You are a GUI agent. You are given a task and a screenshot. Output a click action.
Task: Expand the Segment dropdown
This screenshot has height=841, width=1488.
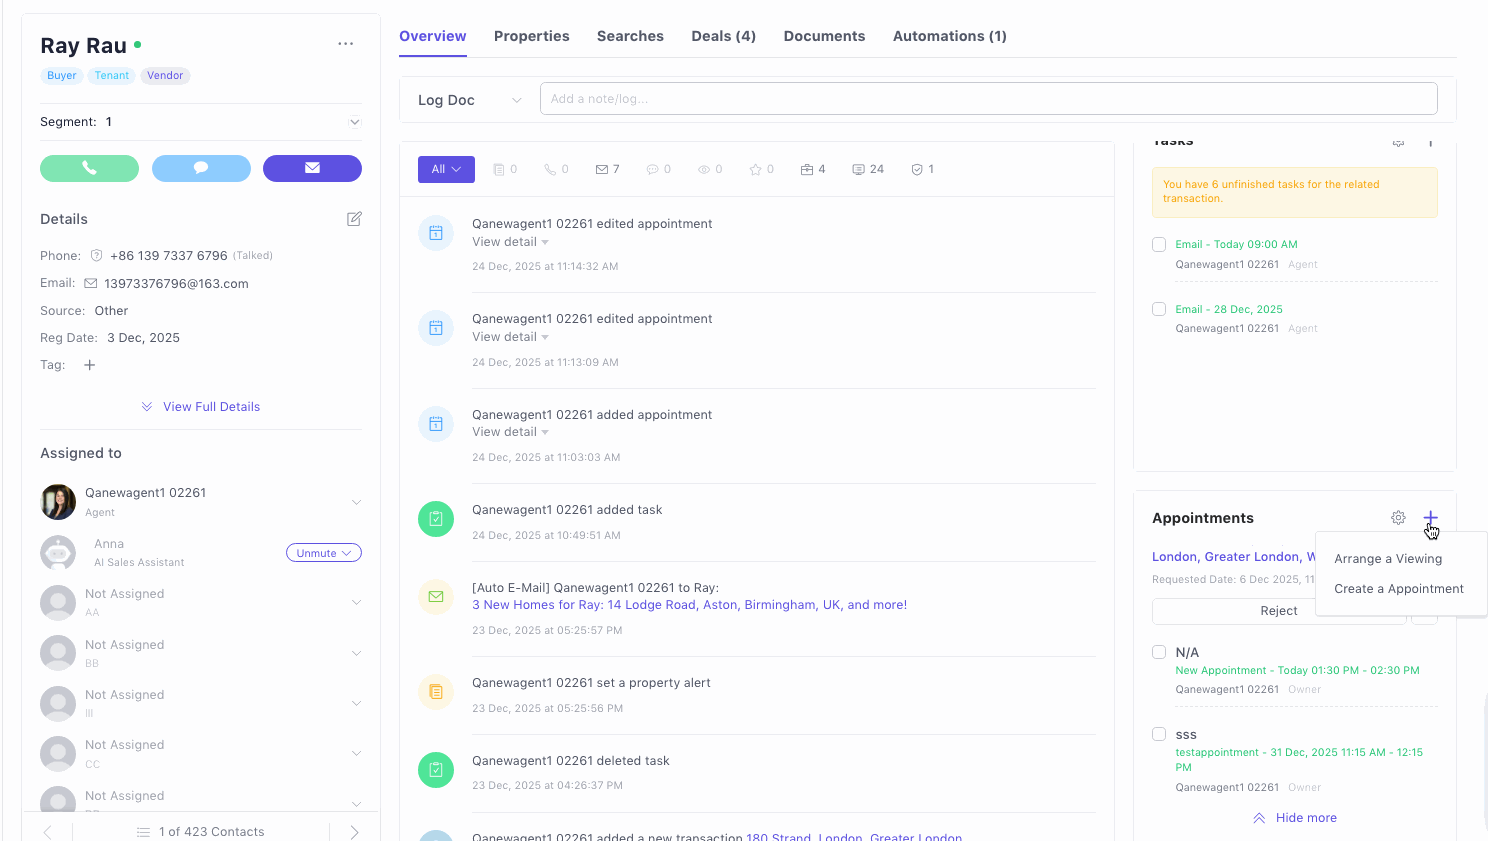pyautogui.click(x=354, y=122)
